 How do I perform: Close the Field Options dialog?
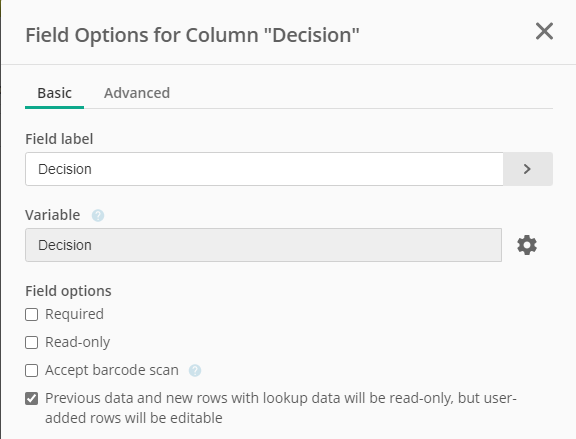(x=544, y=31)
